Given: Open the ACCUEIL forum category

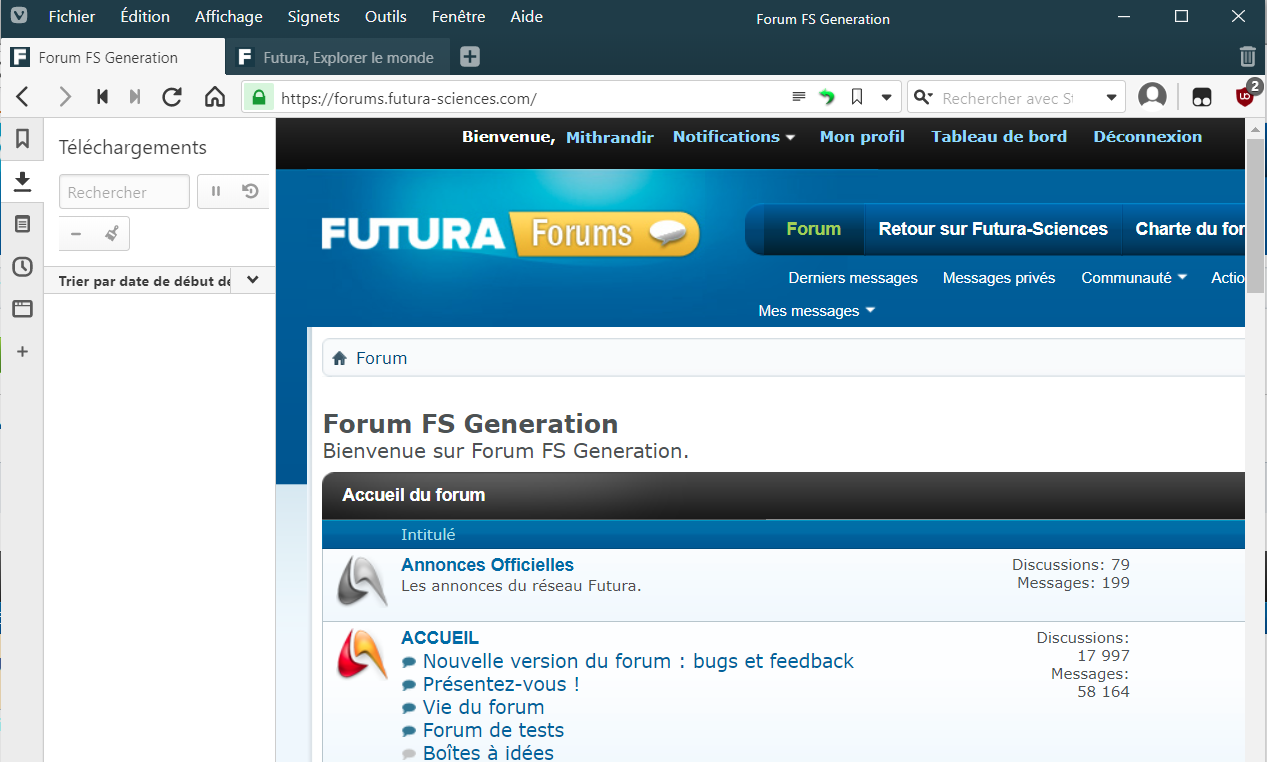Looking at the screenshot, I should [x=440, y=638].
